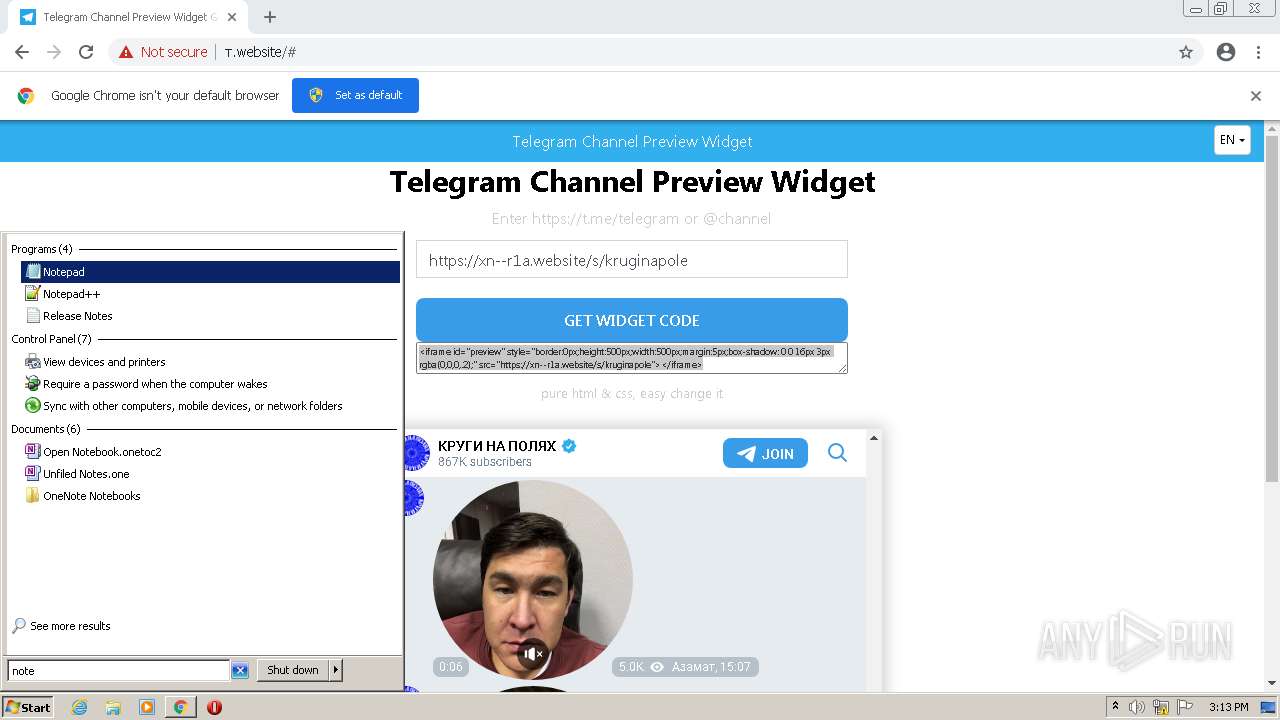The image size is (1280, 720).
Task: Open the EN language dropdown
Action: (x=1232, y=140)
